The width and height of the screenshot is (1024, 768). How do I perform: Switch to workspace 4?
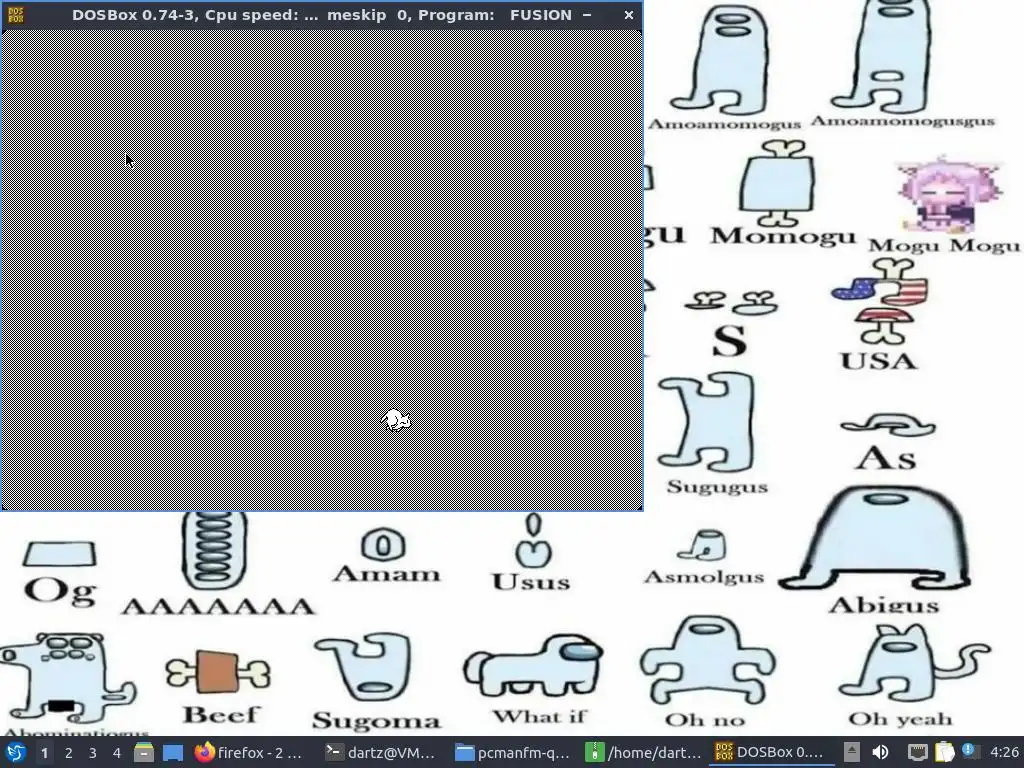117,753
